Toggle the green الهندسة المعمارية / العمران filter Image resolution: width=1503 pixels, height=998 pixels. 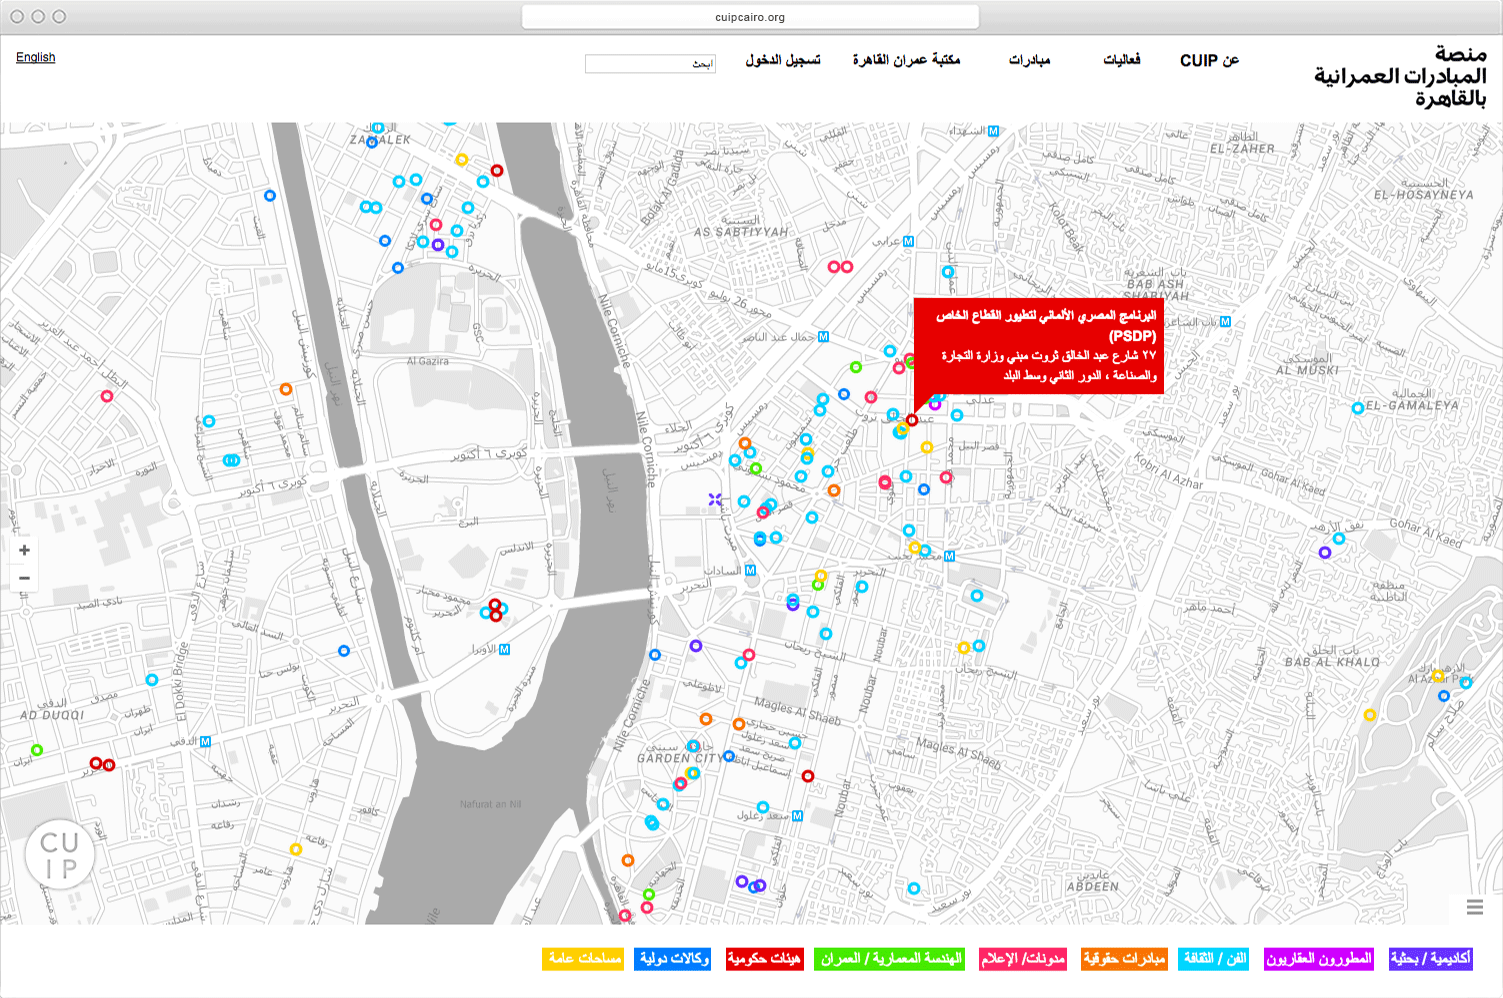(890, 959)
